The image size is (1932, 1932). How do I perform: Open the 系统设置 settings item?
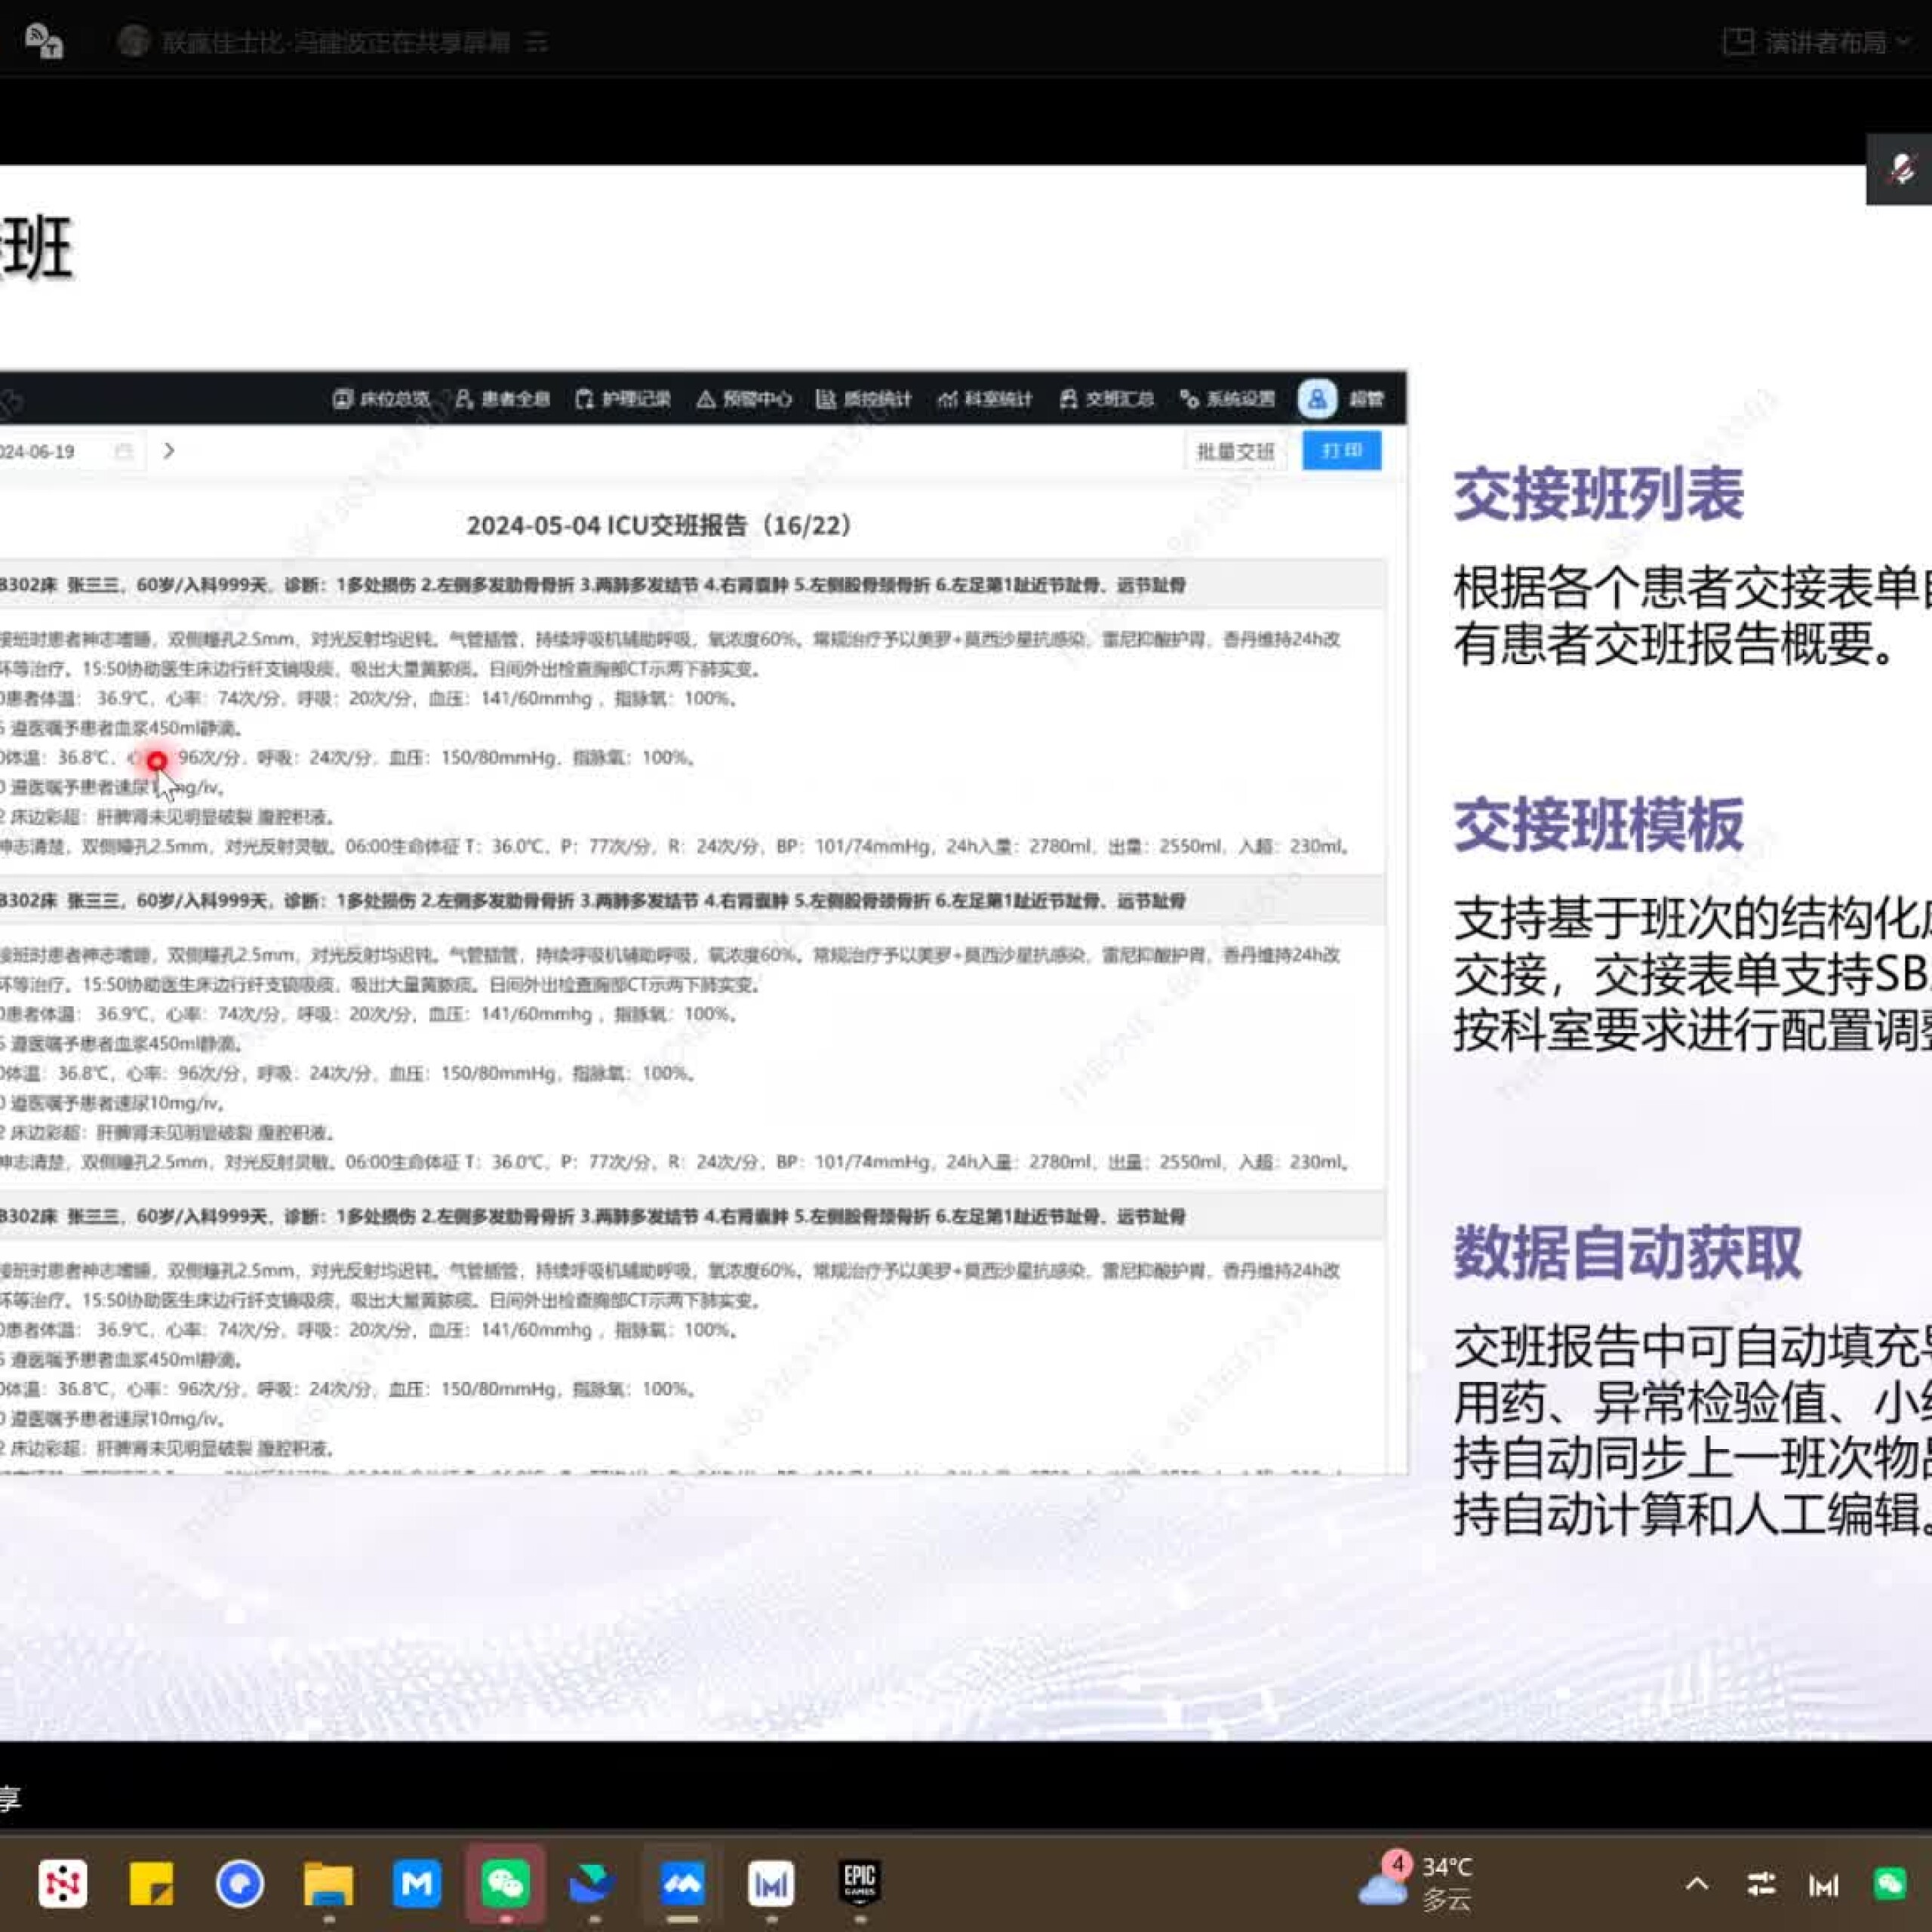(1227, 399)
